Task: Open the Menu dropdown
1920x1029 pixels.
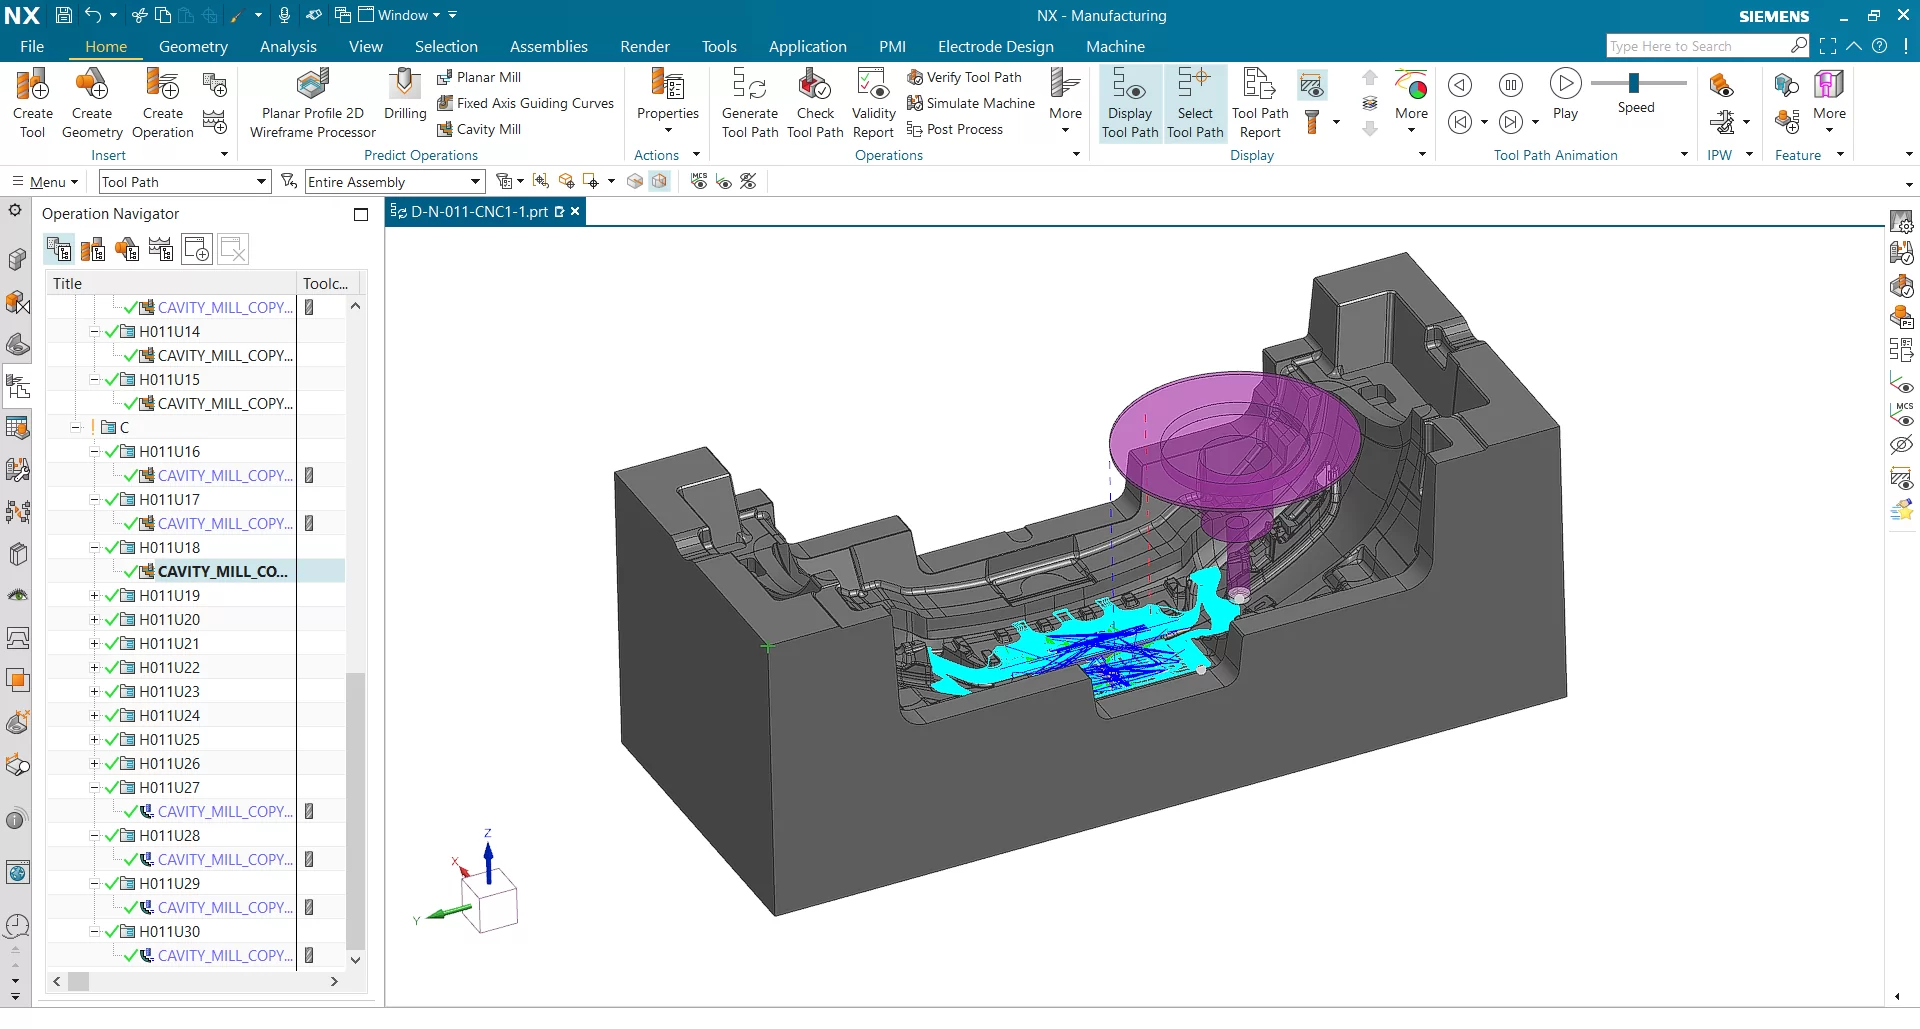Action: coord(46,182)
